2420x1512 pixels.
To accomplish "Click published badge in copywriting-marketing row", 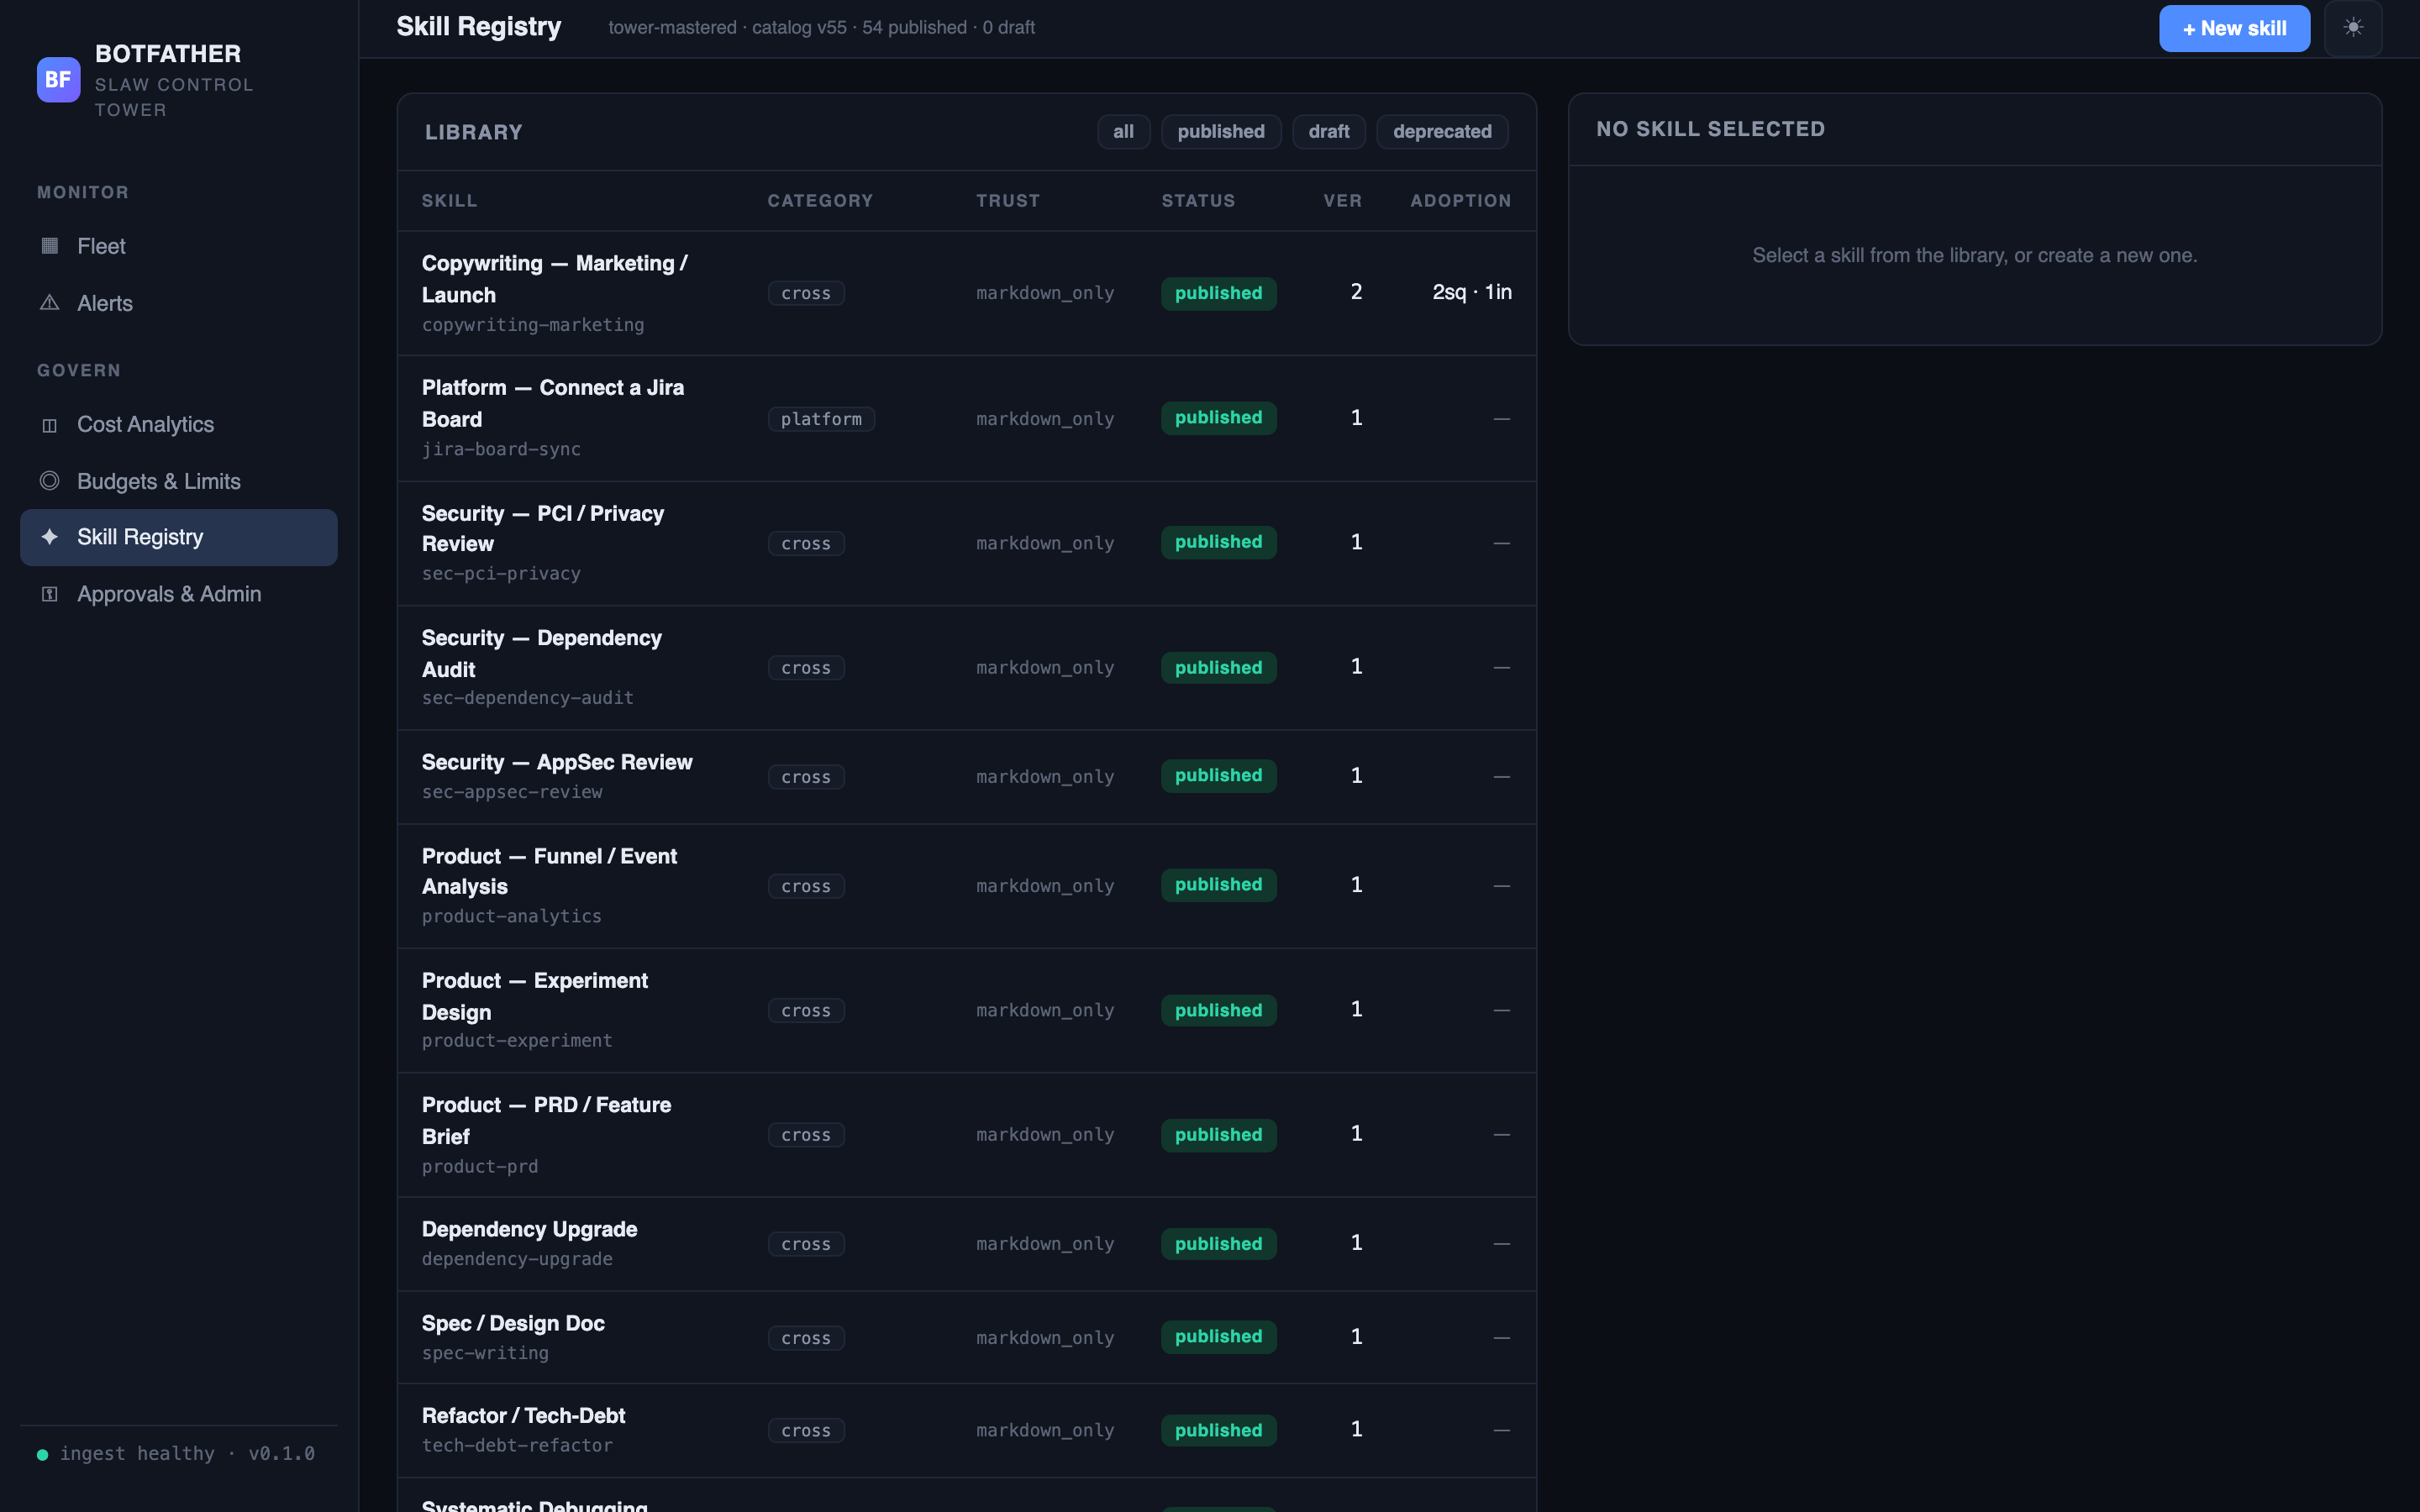I will (1218, 293).
